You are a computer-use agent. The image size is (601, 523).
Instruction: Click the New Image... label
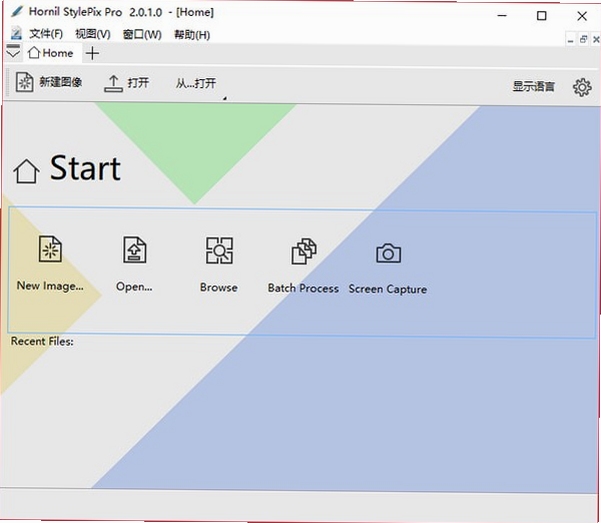point(50,286)
